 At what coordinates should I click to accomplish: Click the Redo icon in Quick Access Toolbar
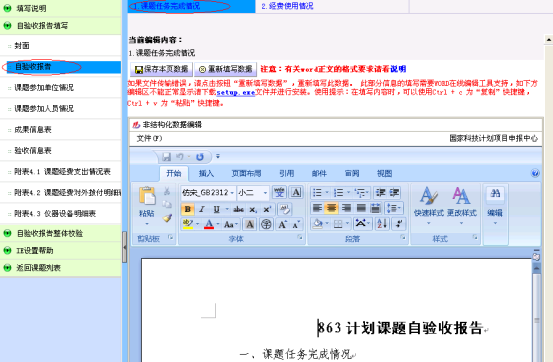[200, 157]
